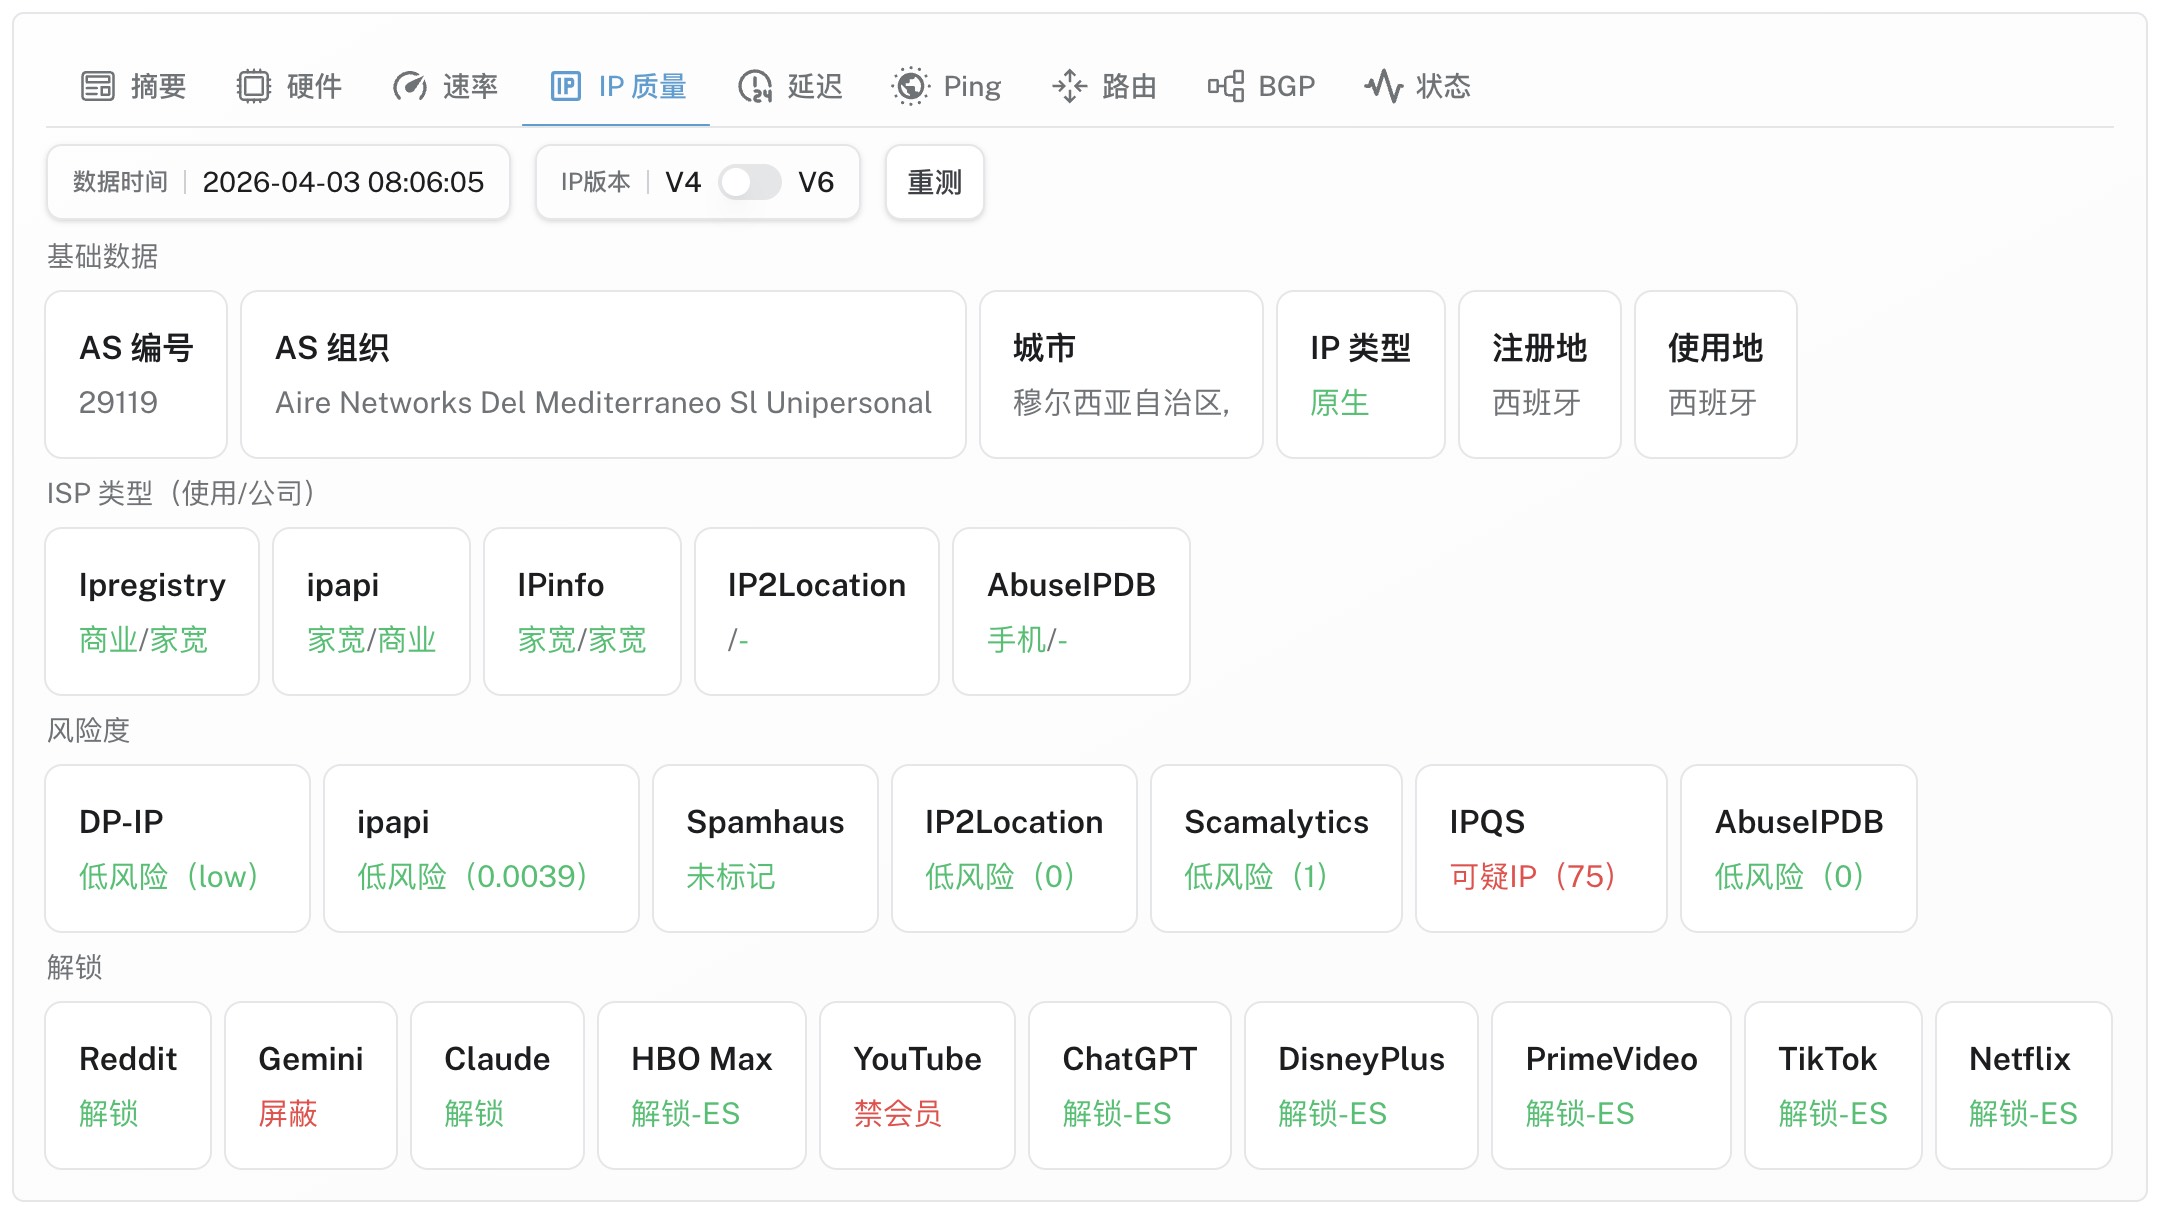
Task: Click AbuseIPDB ISP type 手机/-
Action: pyautogui.click(x=1027, y=639)
